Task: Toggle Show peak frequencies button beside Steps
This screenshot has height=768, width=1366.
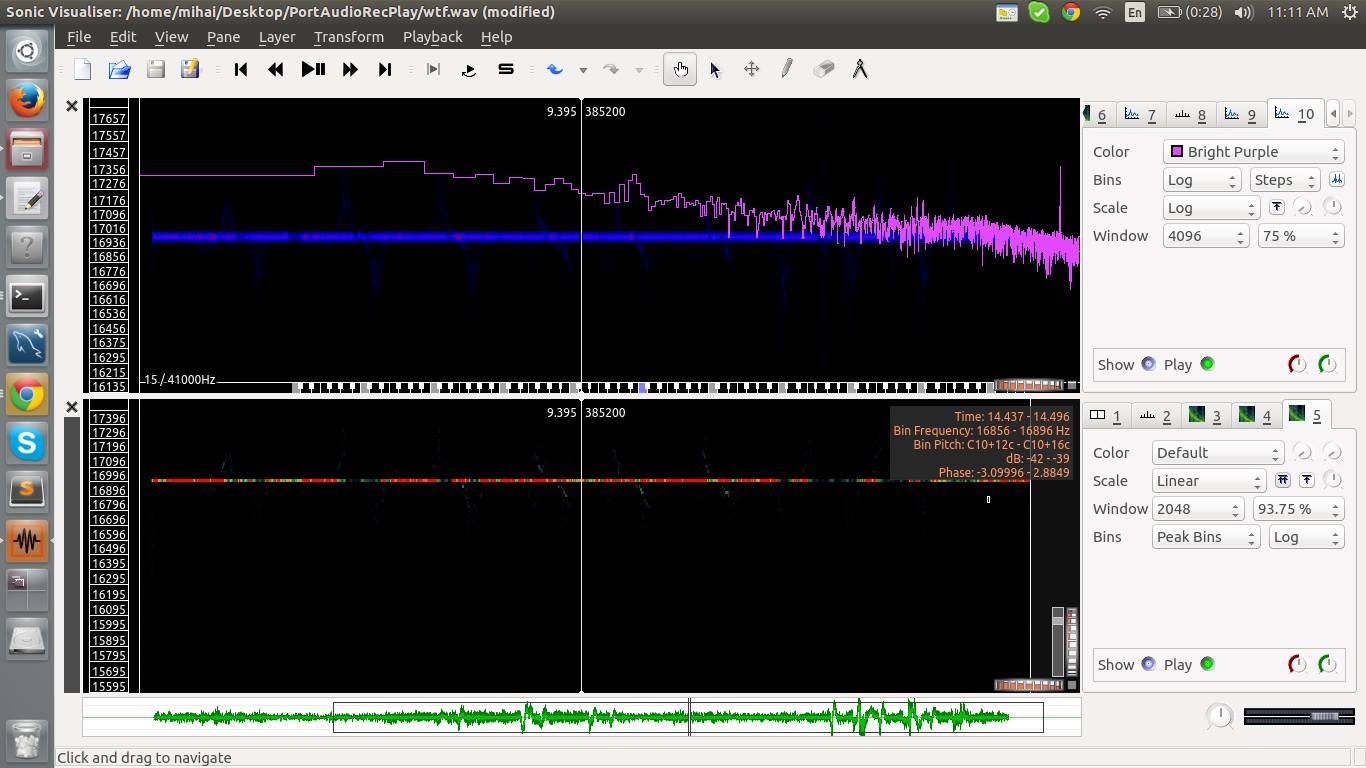Action: tap(1336, 180)
